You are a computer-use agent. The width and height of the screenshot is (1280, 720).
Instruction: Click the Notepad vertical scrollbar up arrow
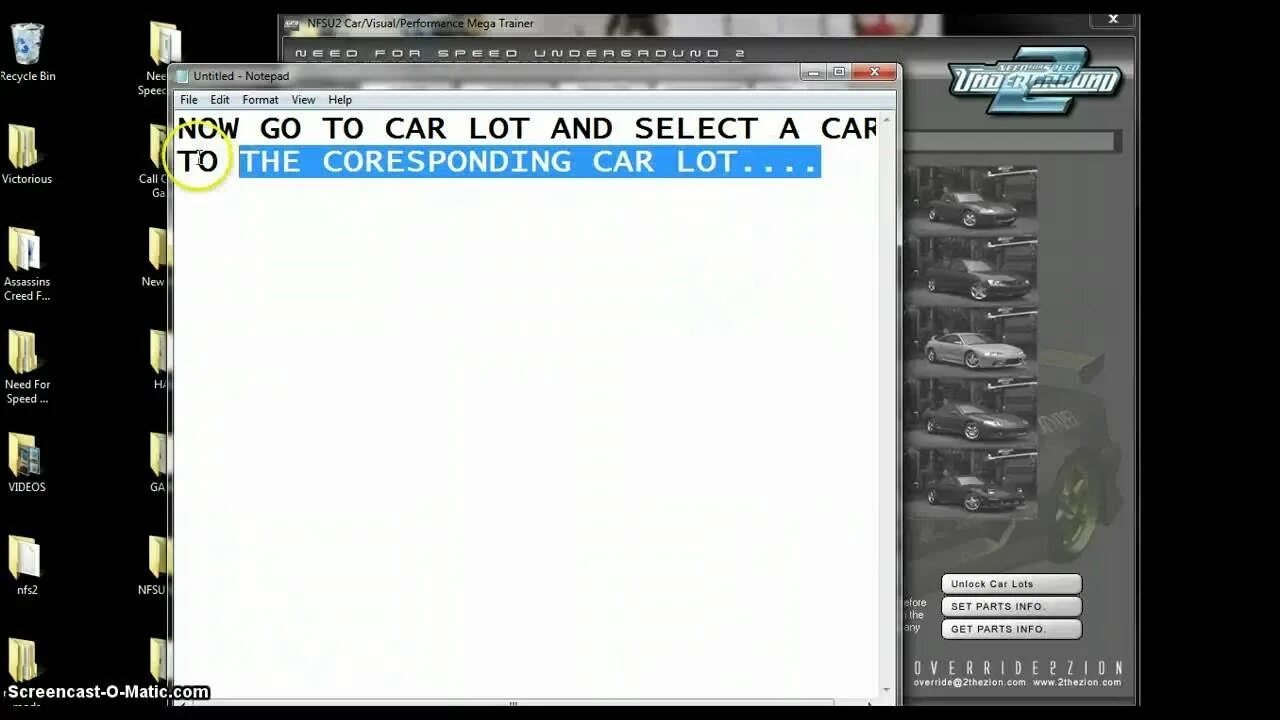[886, 120]
